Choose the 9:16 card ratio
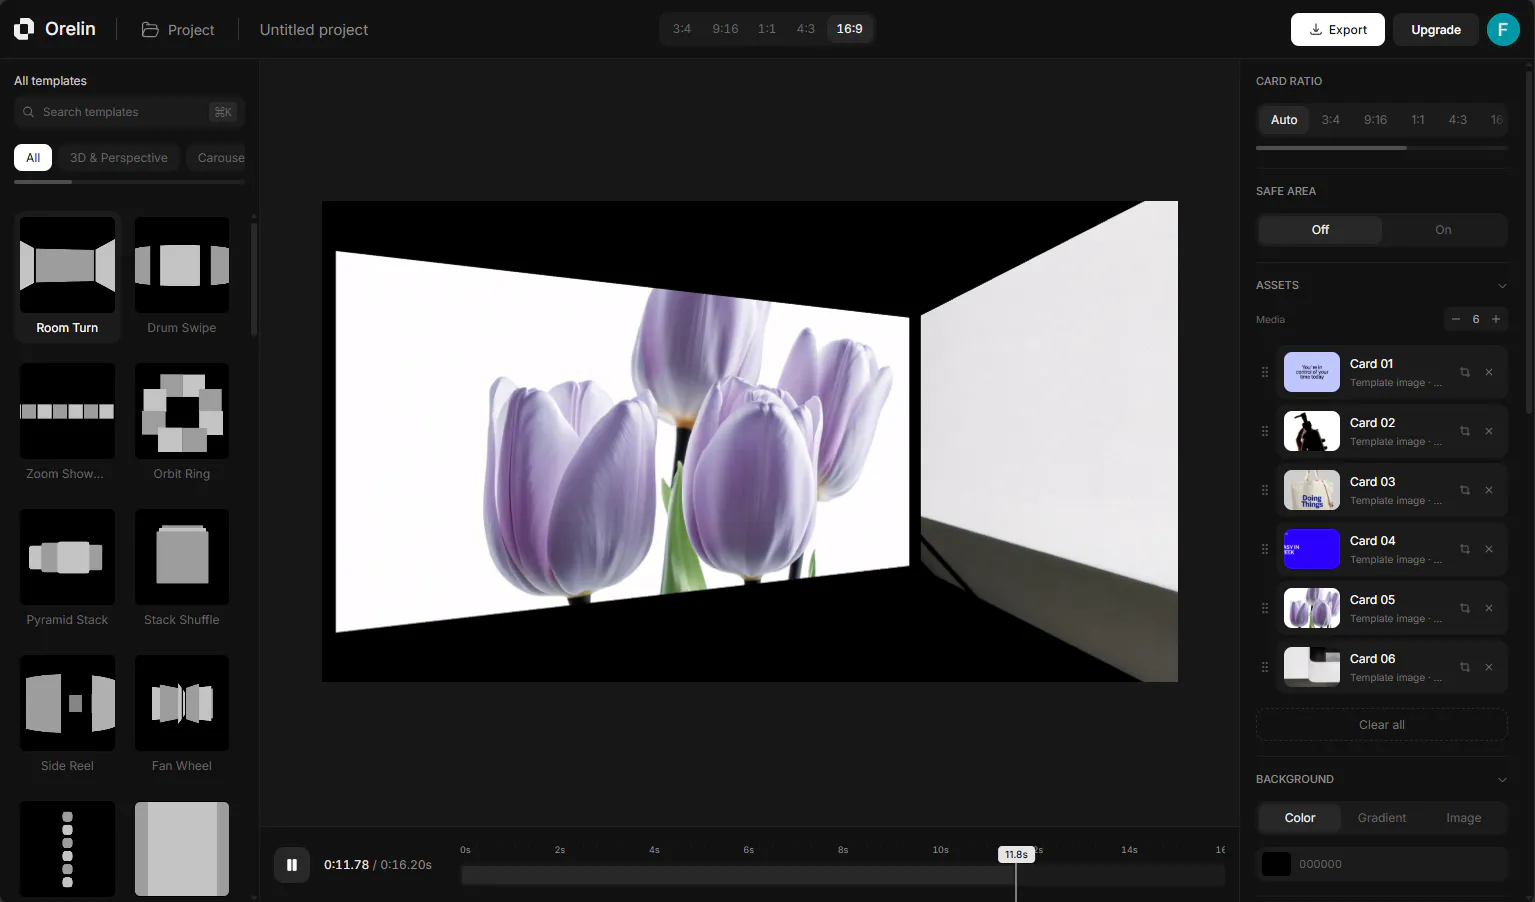 (1375, 120)
